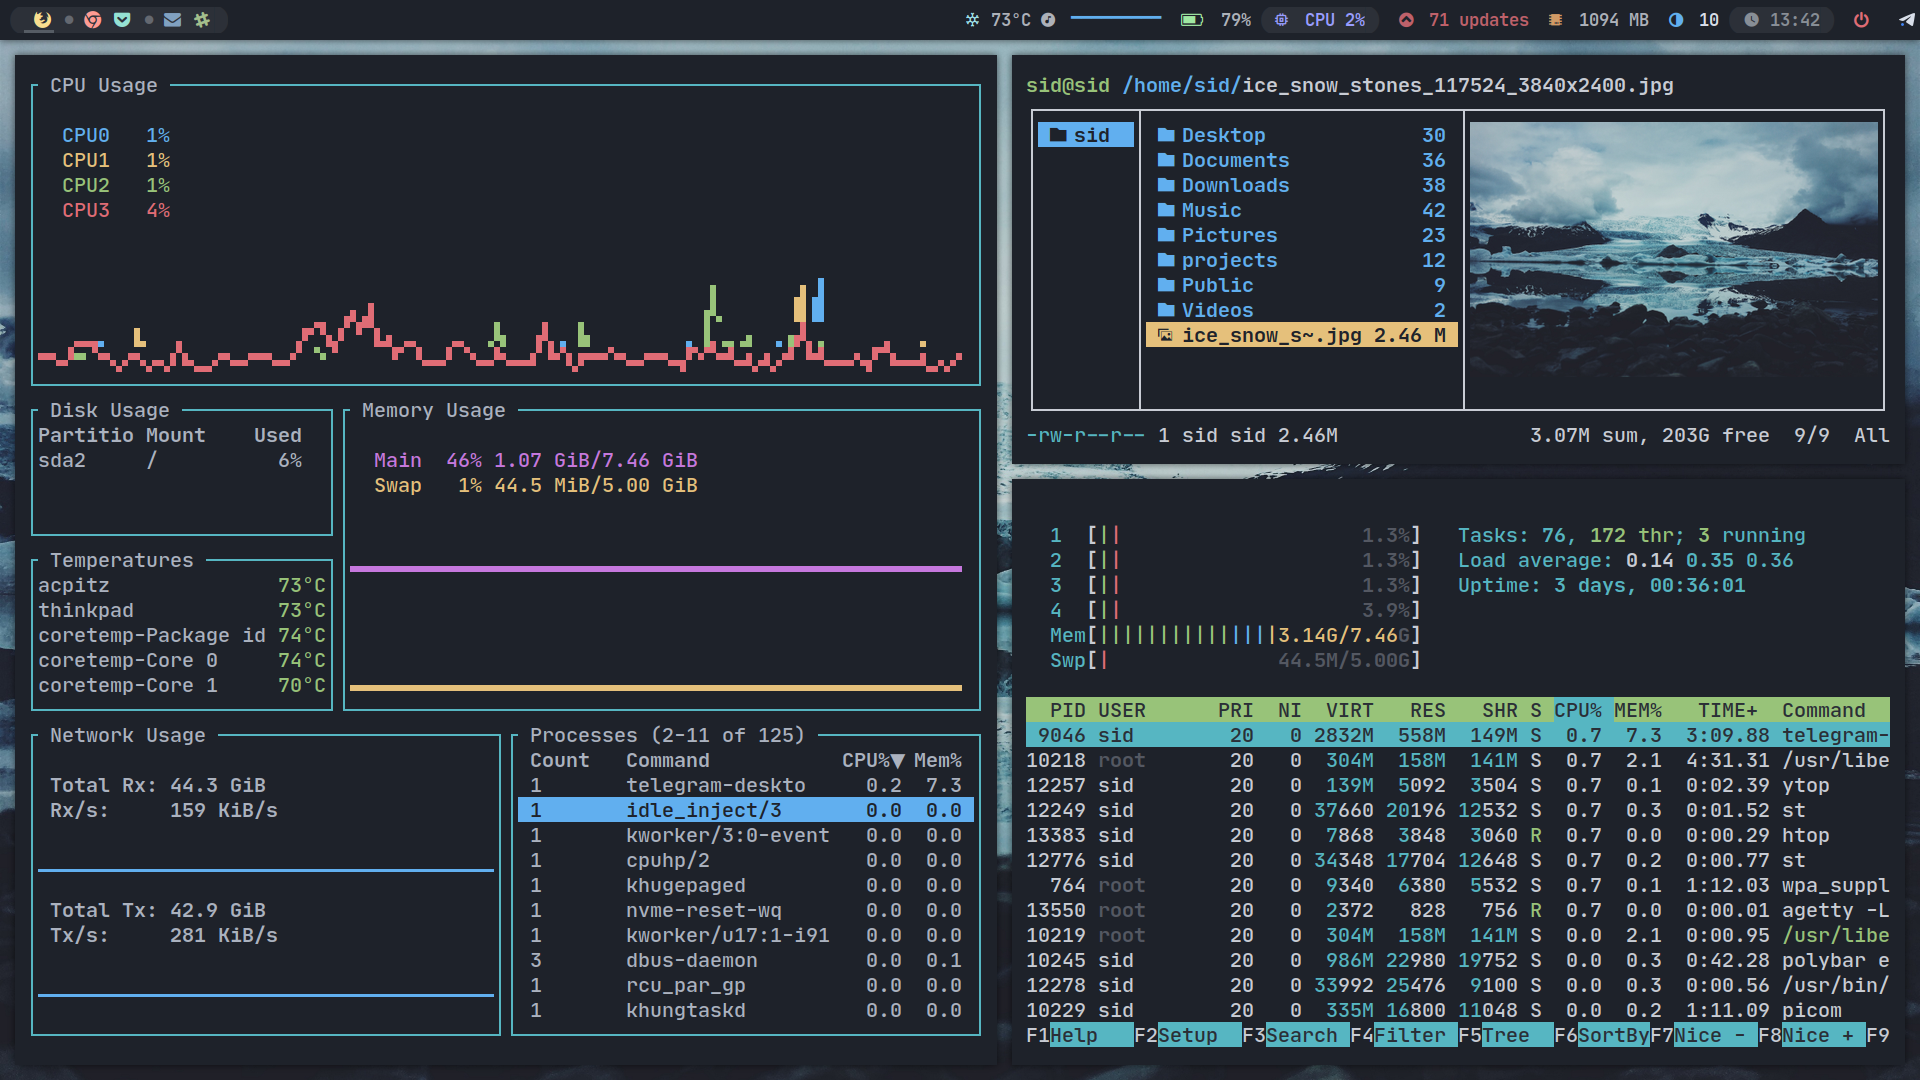This screenshot has height=1080, width=1920.
Task: Click F4 Filter in htop footer
Action: [x=1409, y=1035]
